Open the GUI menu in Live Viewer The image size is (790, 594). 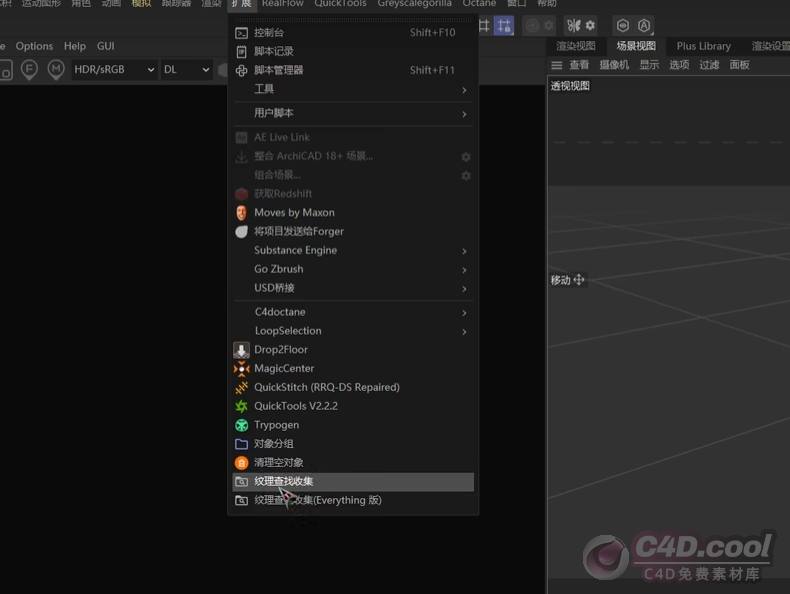click(106, 46)
